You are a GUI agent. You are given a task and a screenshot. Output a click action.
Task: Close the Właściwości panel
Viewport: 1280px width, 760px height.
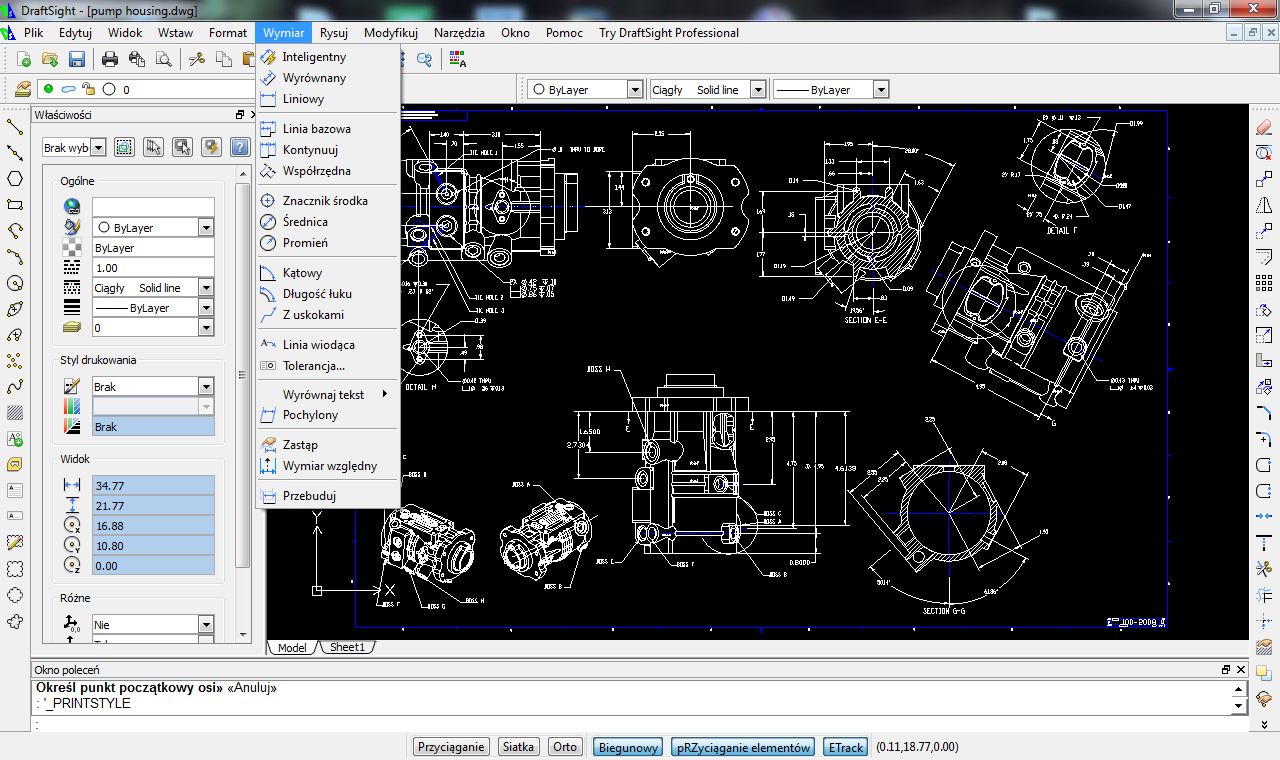coord(251,115)
